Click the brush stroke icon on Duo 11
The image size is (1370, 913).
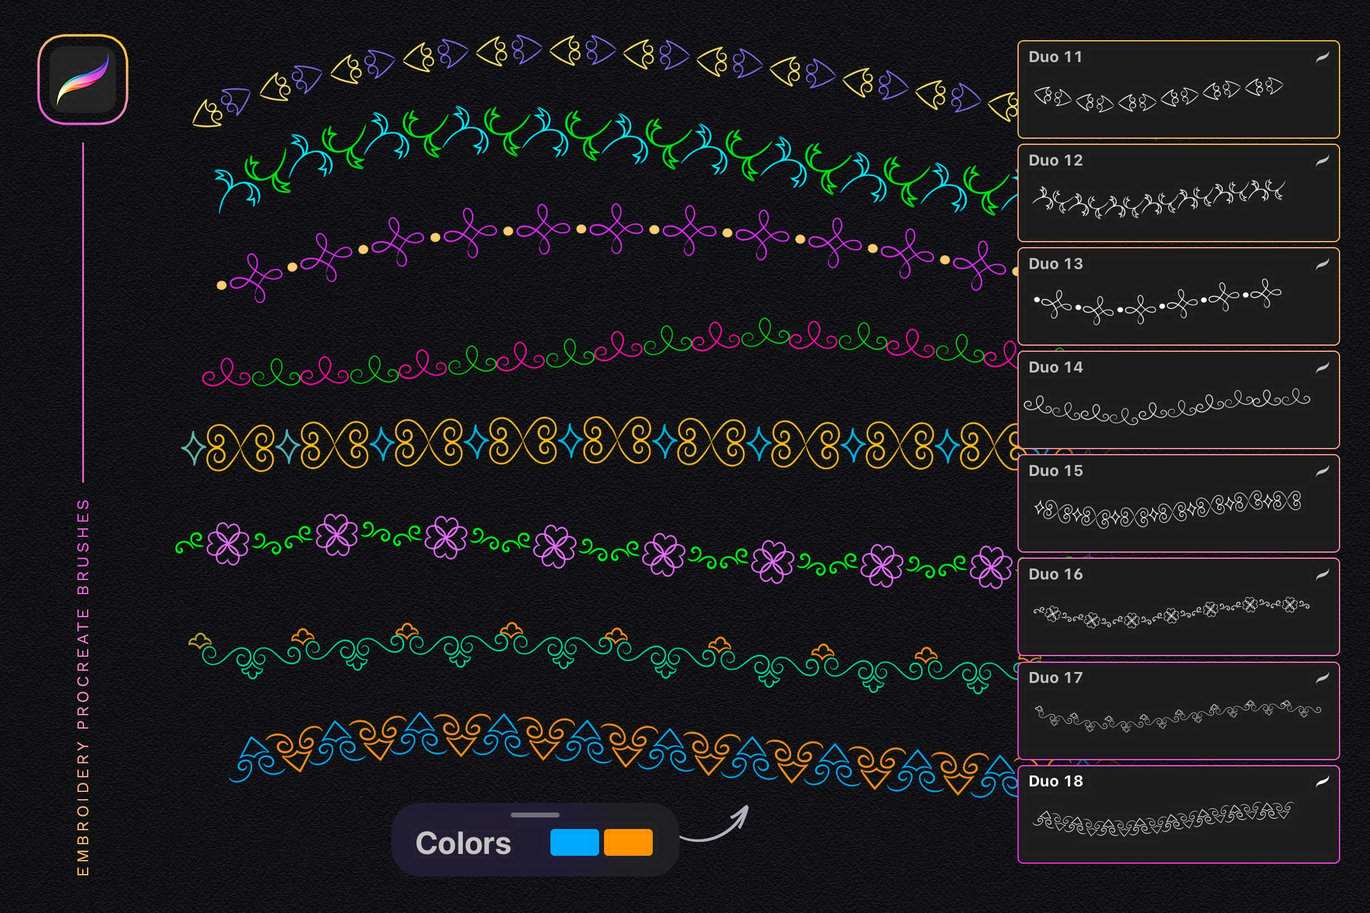coord(1321,57)
